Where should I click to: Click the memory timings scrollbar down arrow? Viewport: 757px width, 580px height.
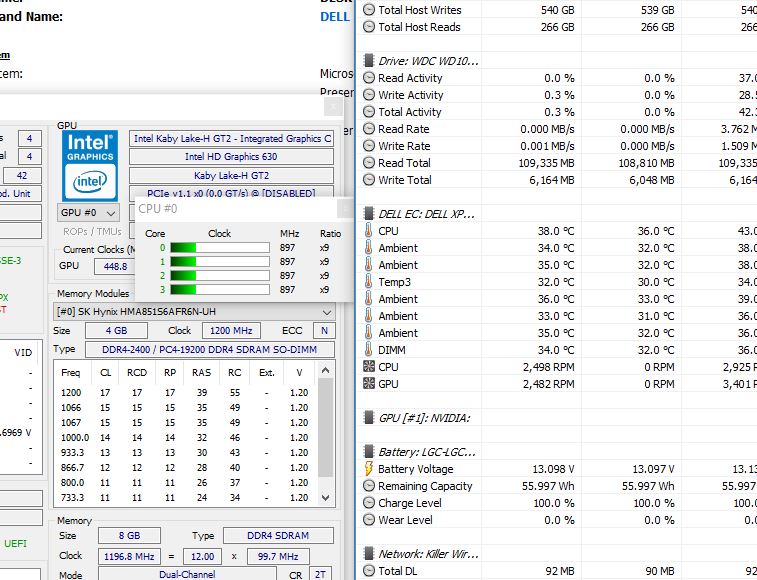click(x=325, y=497)
